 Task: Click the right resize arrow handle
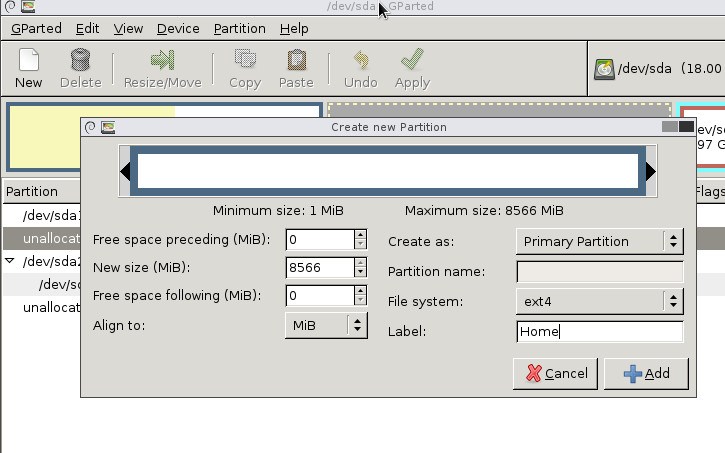pos(651,171)
